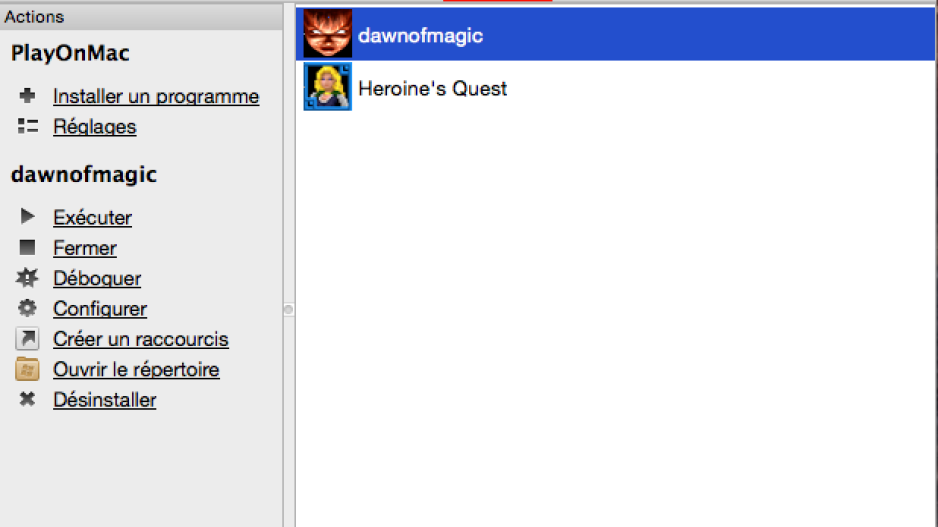The width and height of the screenshot is (938, 527).
Task: Click the Heroine's Quest character thumbnail
Action: (328, 87)
